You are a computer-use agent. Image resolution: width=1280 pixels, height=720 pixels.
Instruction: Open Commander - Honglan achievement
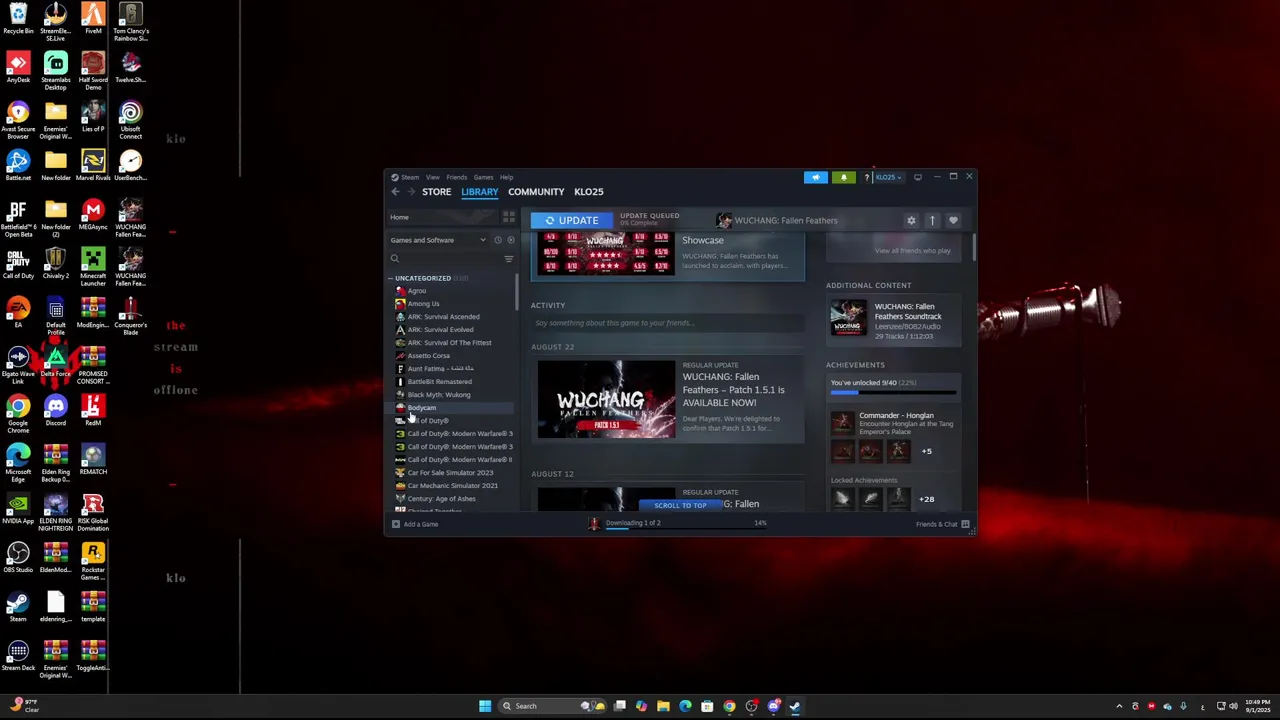click(893, 423)
